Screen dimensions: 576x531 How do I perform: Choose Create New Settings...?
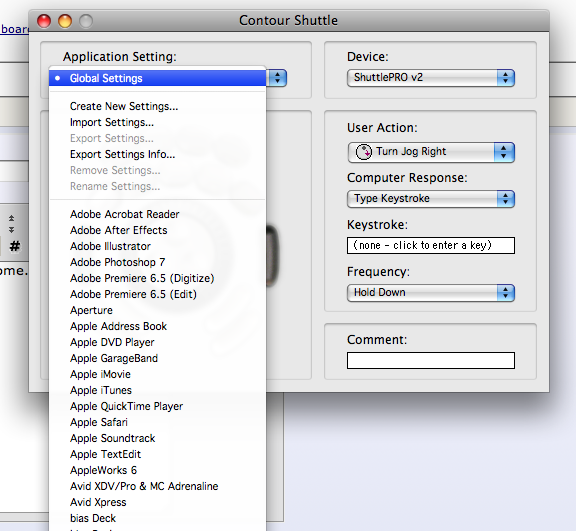(x=157, y=106)
